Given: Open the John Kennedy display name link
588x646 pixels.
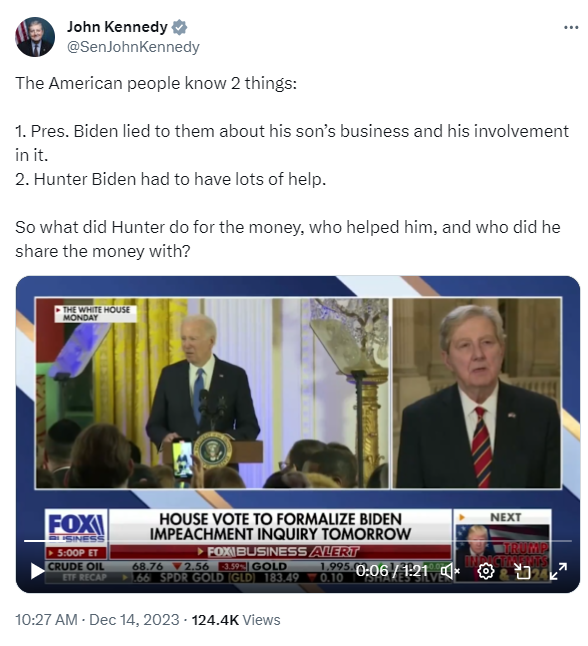Looking at the screenshot, I should pyautogui.click(x=117, y=27).
